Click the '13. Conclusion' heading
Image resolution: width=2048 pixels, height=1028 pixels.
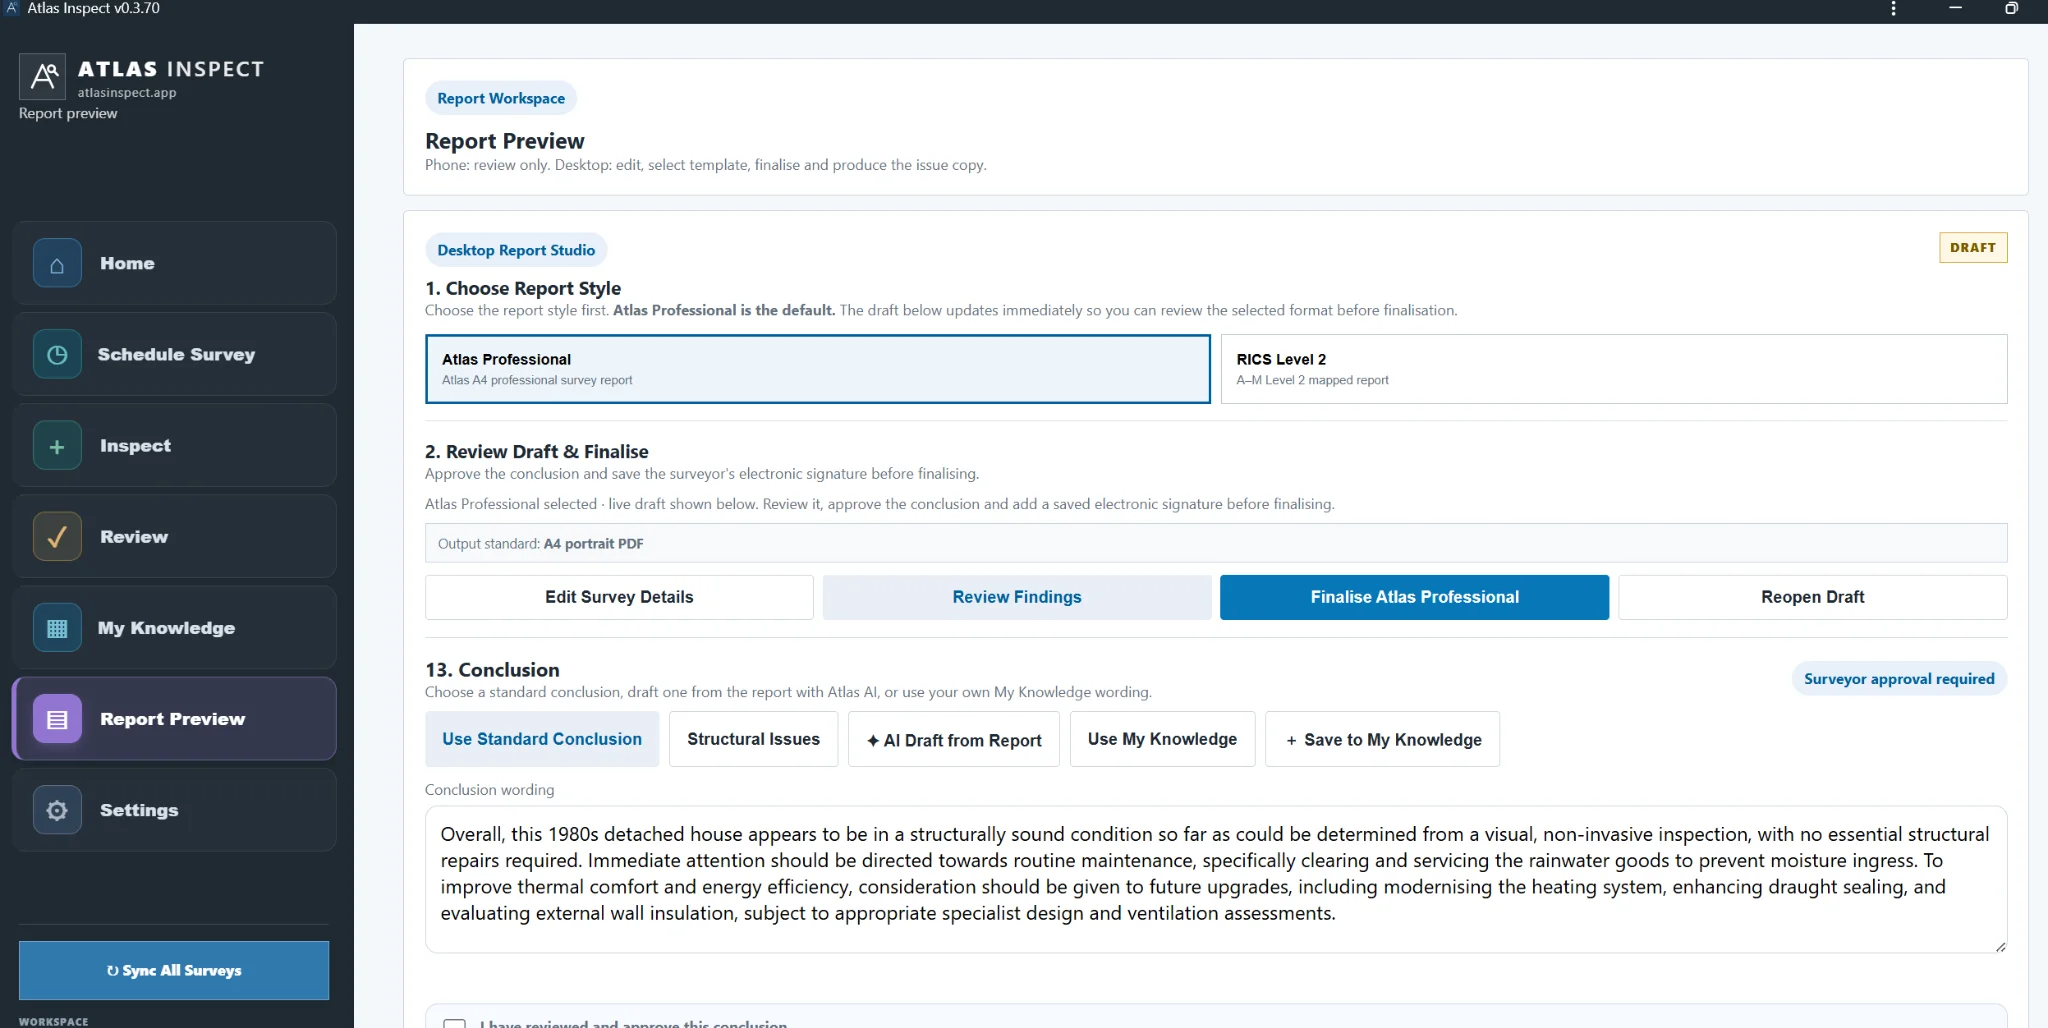tap(492, 670)
